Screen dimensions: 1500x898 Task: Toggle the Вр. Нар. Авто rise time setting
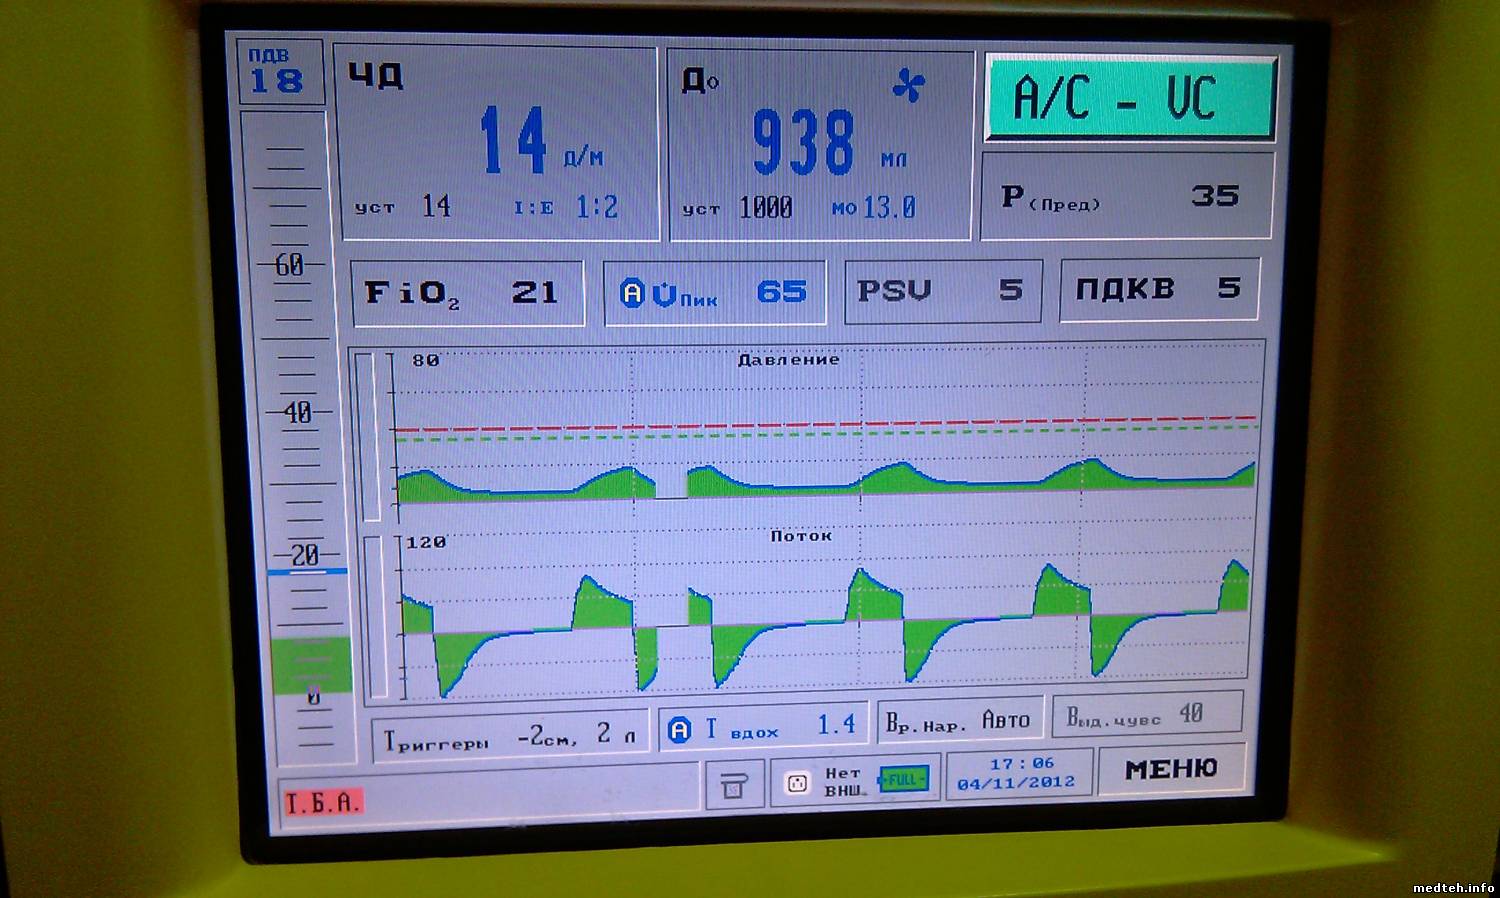(958, 721)
